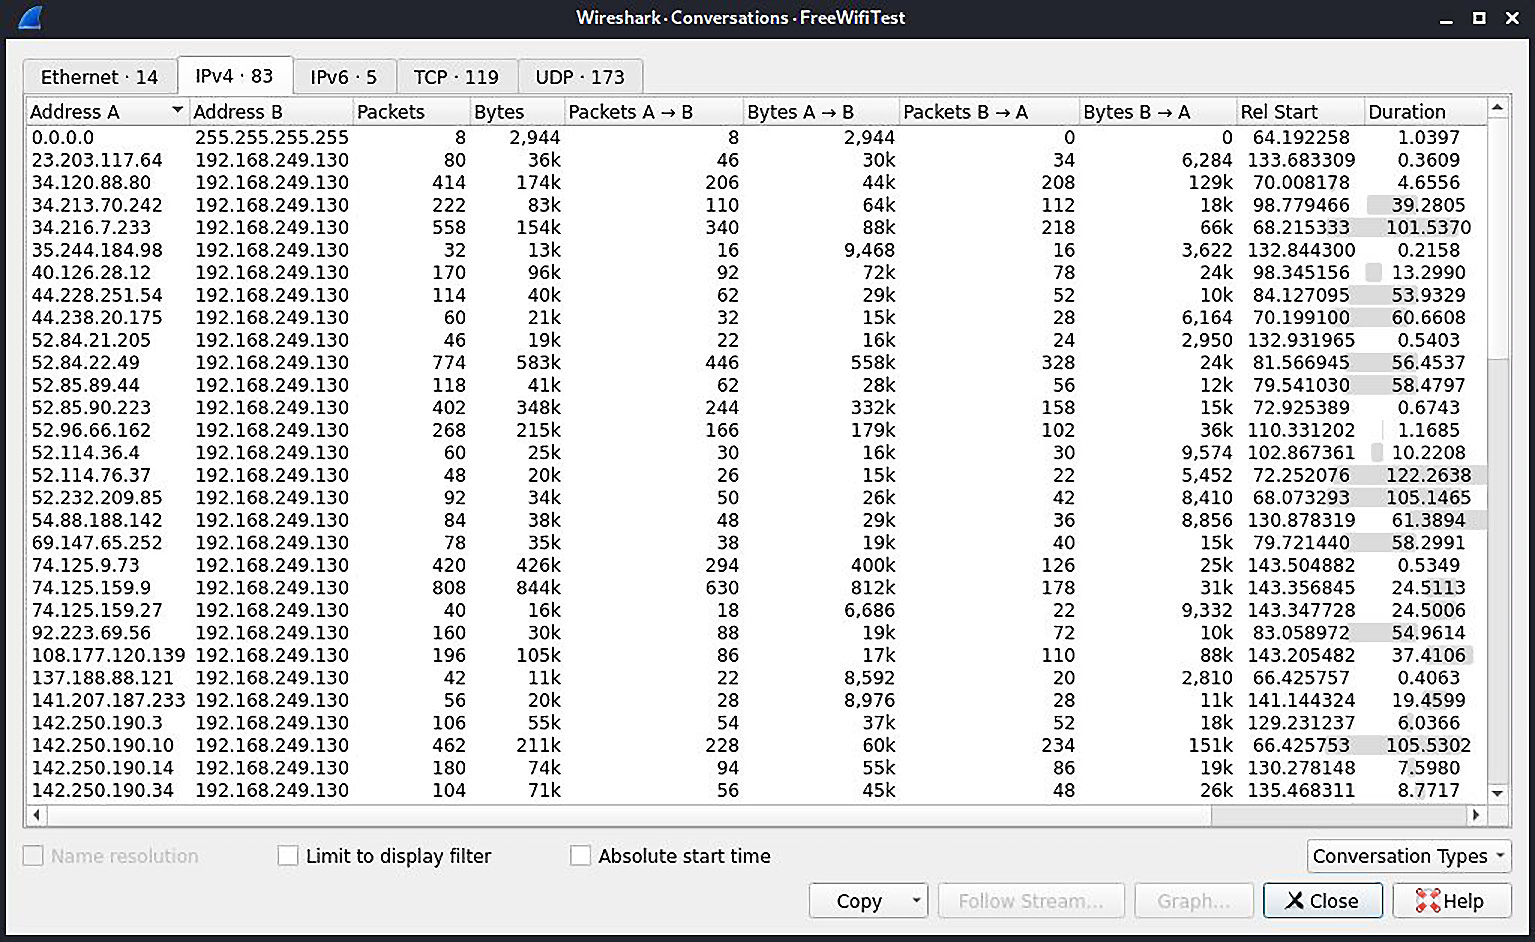
Task: Click the horizontal scrollbar thumb
Action: point(629,815)
